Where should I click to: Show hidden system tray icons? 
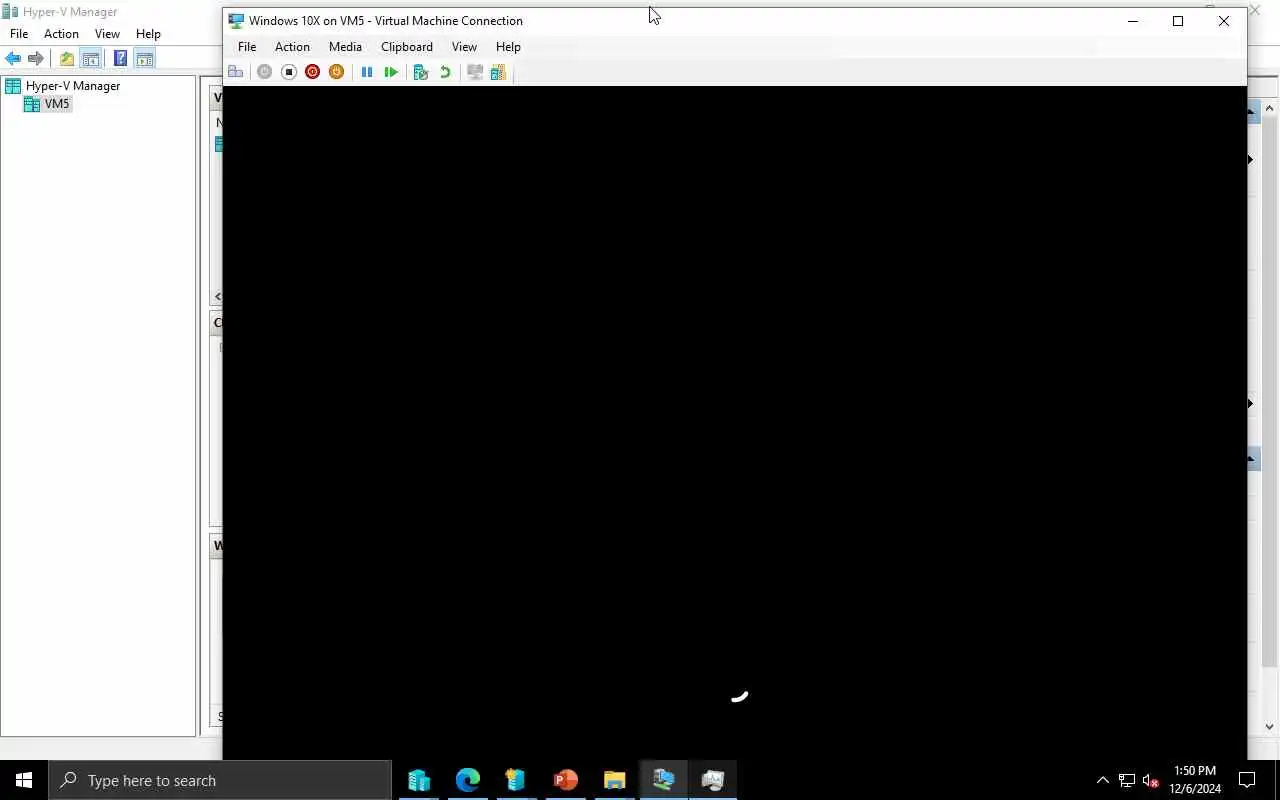tap(1103, 780)
